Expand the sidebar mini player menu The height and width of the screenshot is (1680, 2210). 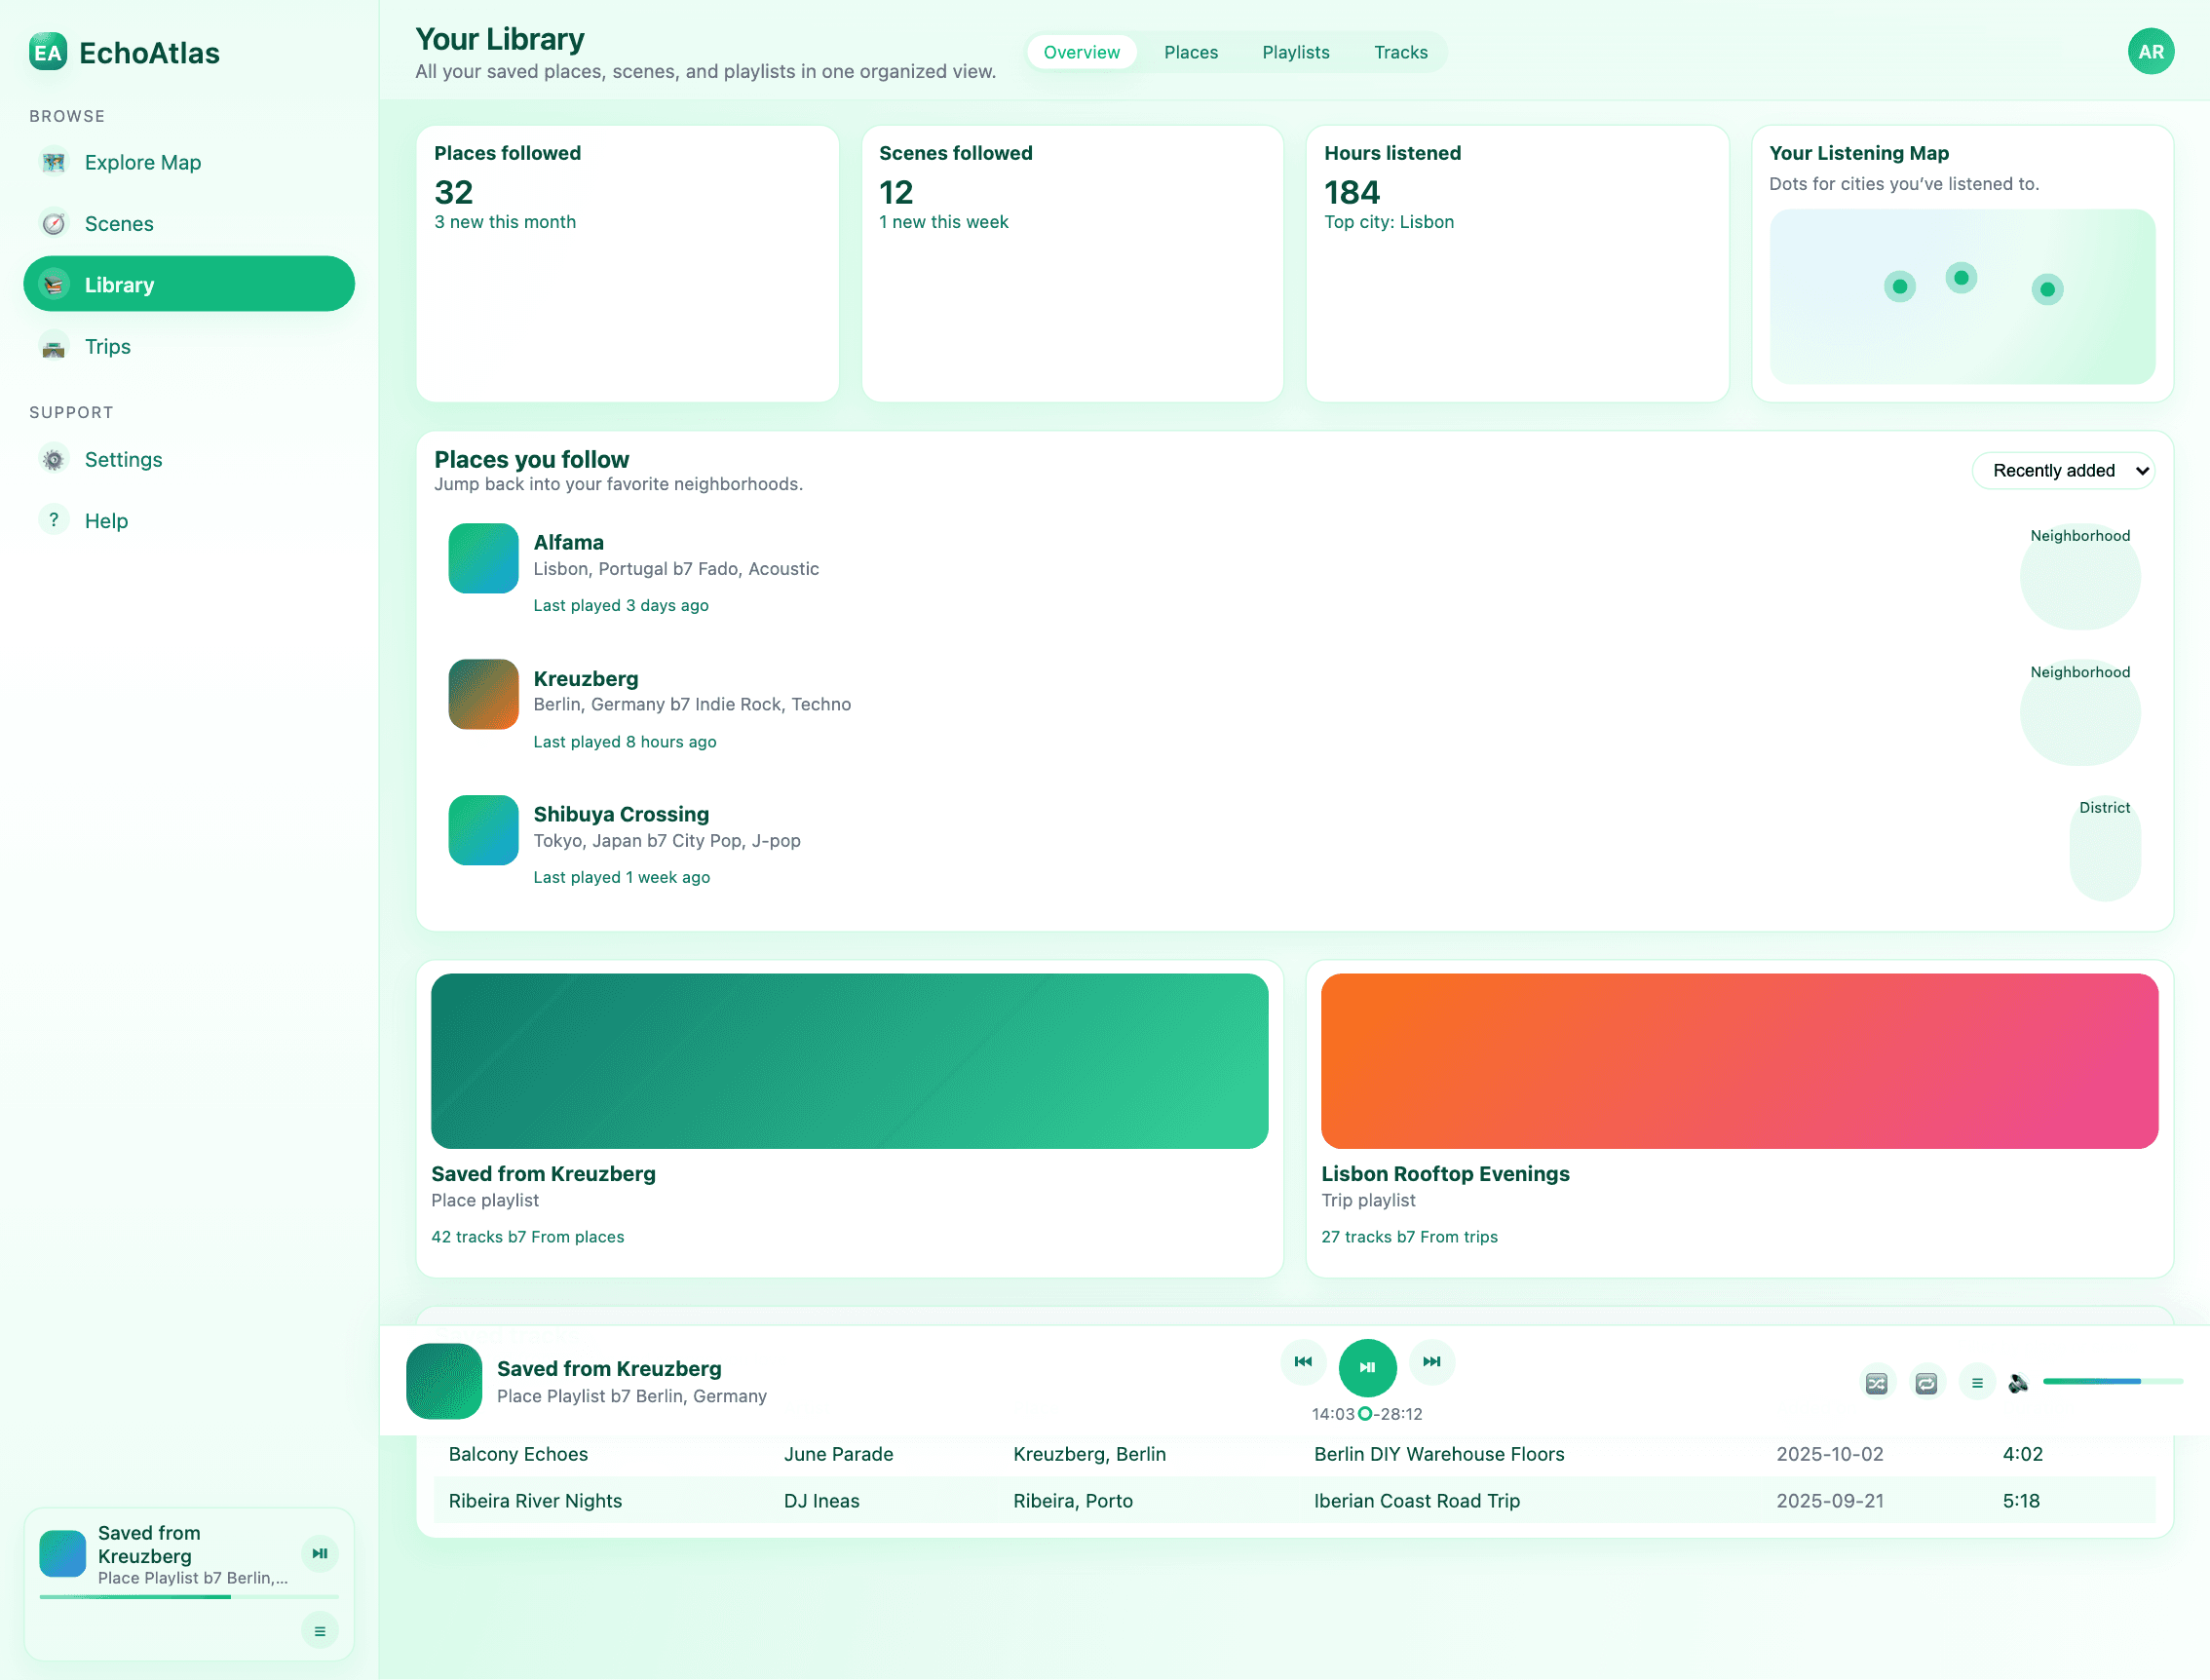click(x=320, y=1631)
